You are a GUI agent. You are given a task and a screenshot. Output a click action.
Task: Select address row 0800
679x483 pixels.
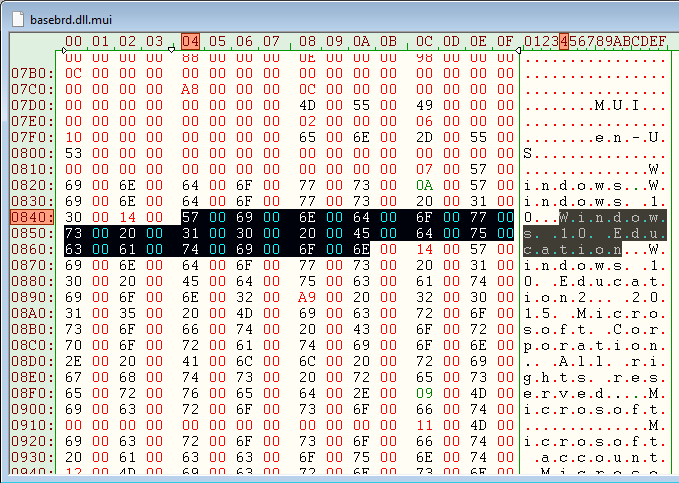click(32, 153)
